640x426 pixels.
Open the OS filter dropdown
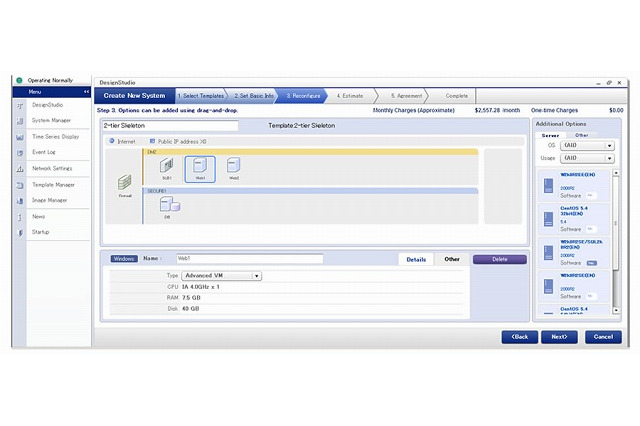click(x=588, y=145)
